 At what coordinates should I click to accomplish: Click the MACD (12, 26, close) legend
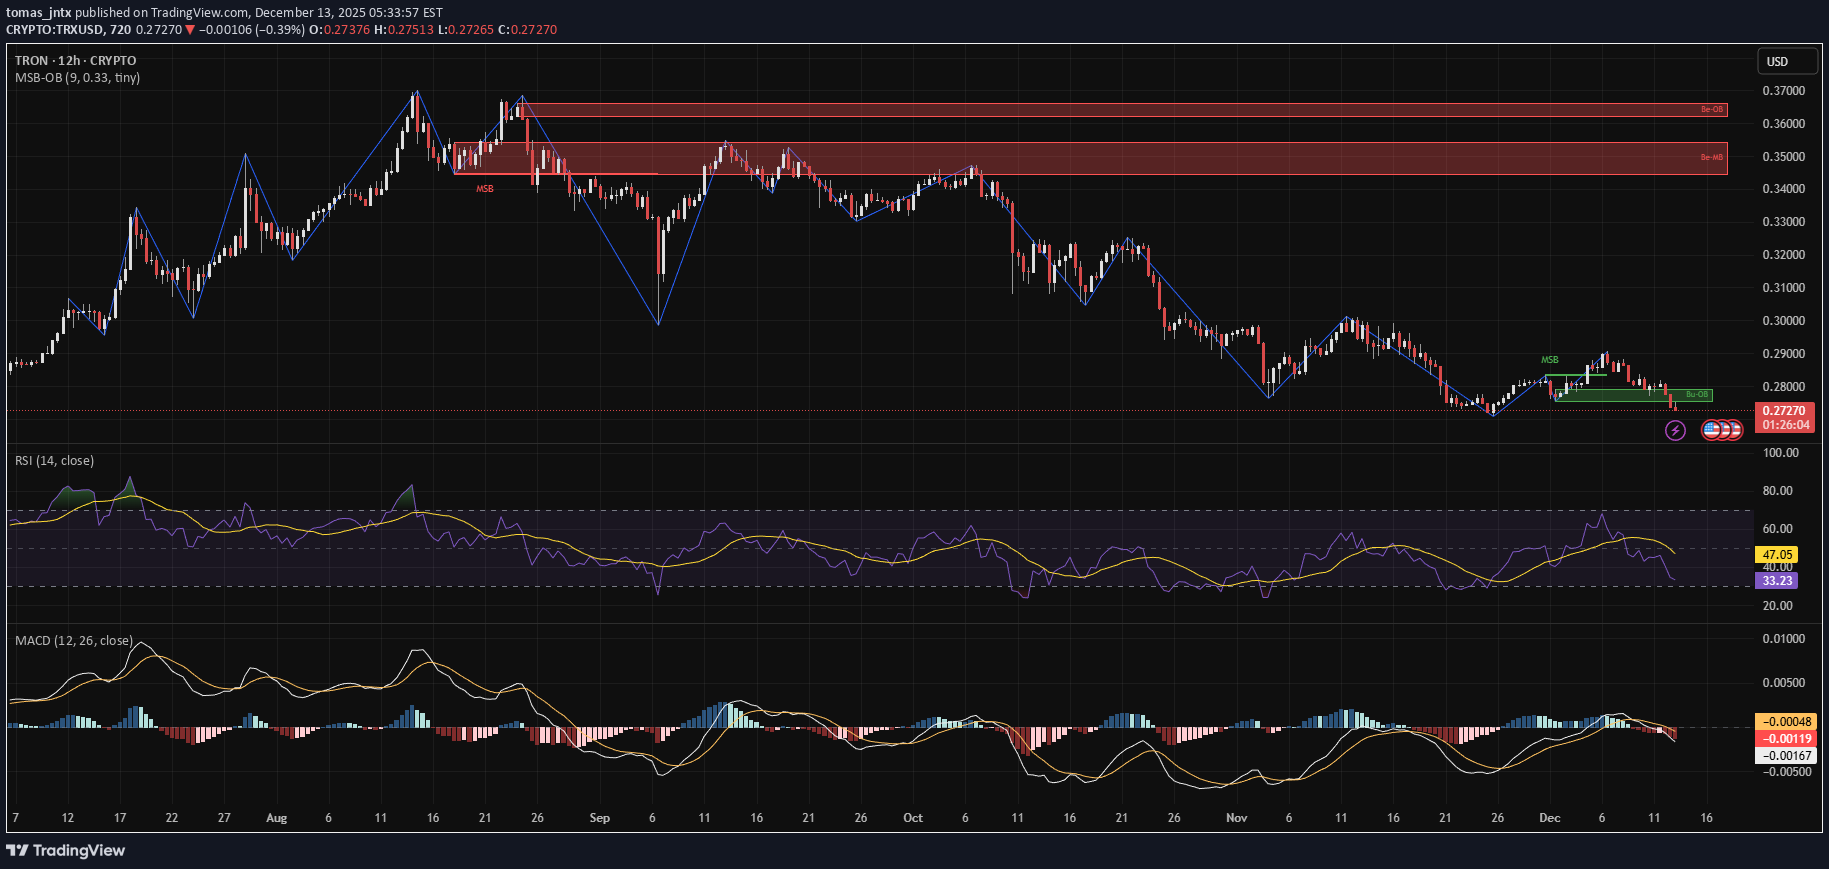73,641
